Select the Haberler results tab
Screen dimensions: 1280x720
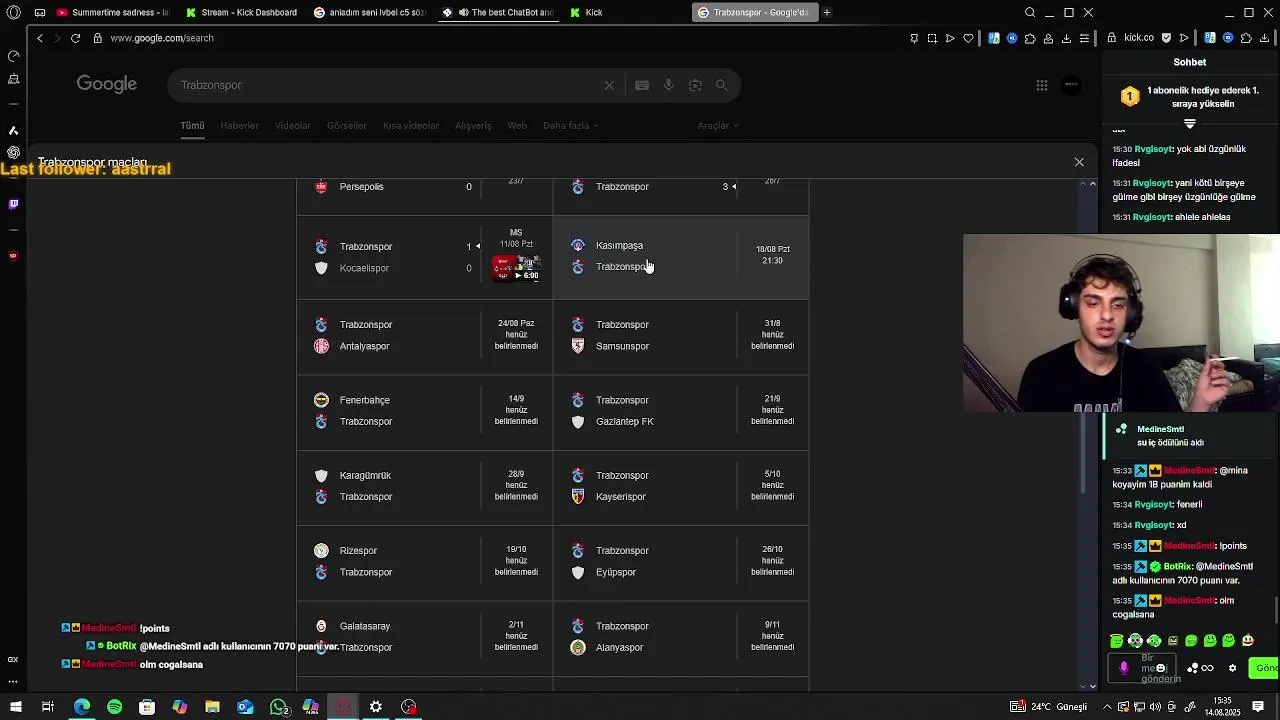[240, 126]
